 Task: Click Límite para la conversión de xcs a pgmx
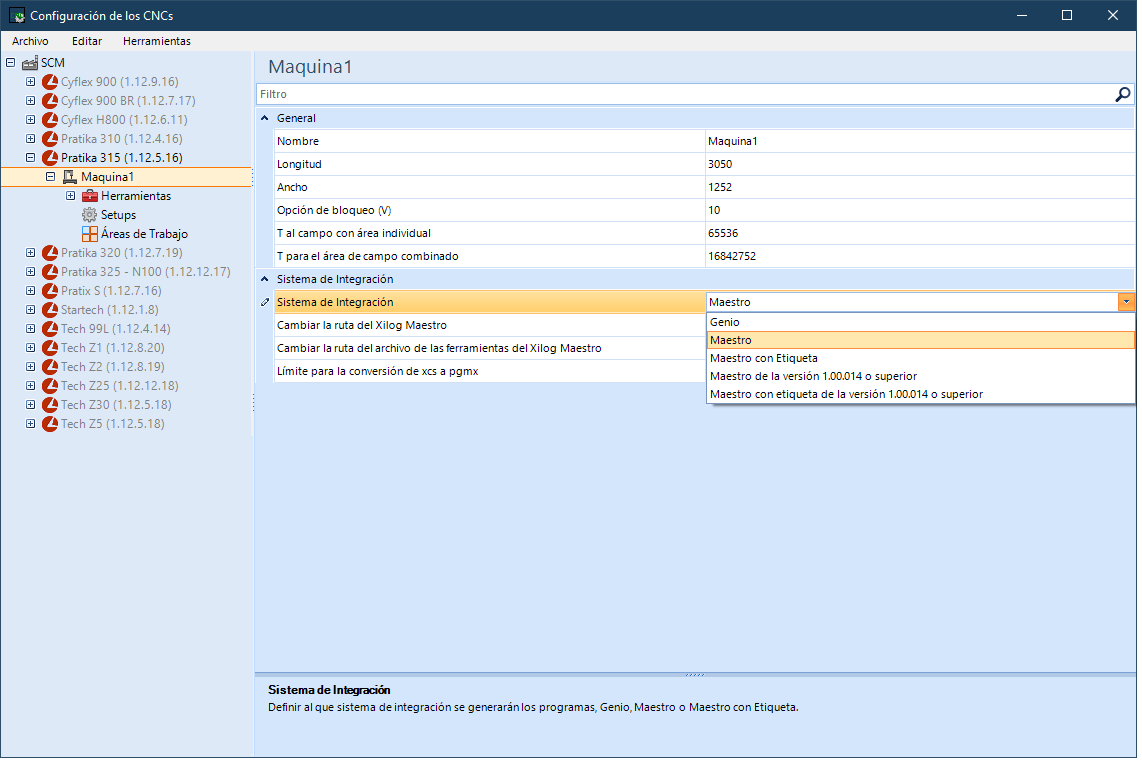pyautogui.click(x=490, y=372)
